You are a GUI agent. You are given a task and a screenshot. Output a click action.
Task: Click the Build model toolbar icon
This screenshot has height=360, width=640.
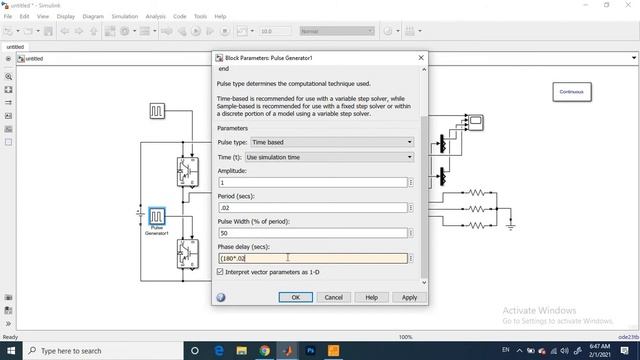(x=410, y=31)
